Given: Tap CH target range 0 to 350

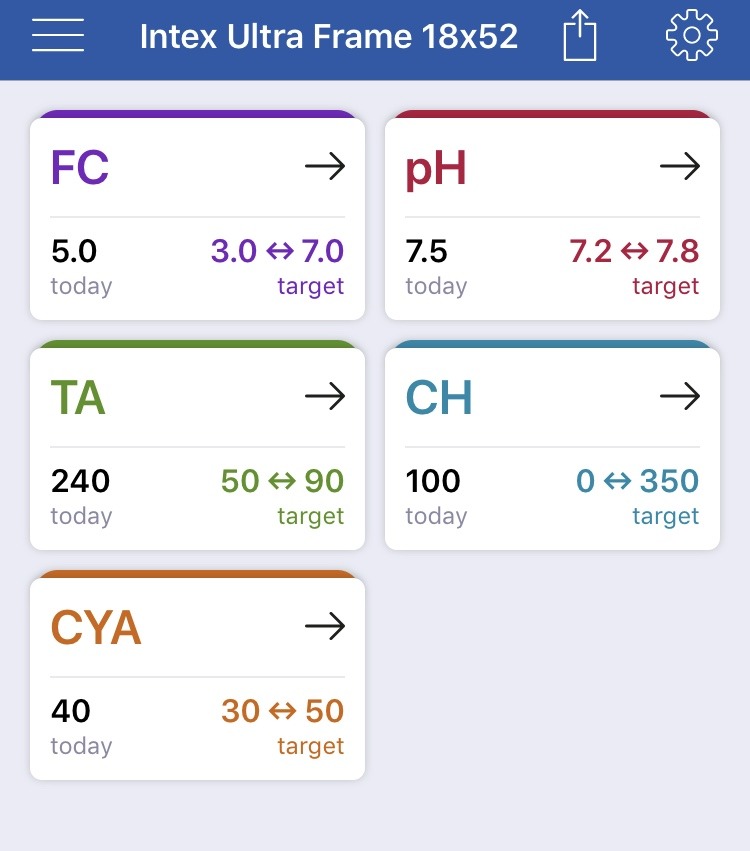Looking at the screenshot, I should tap(638, 481).
